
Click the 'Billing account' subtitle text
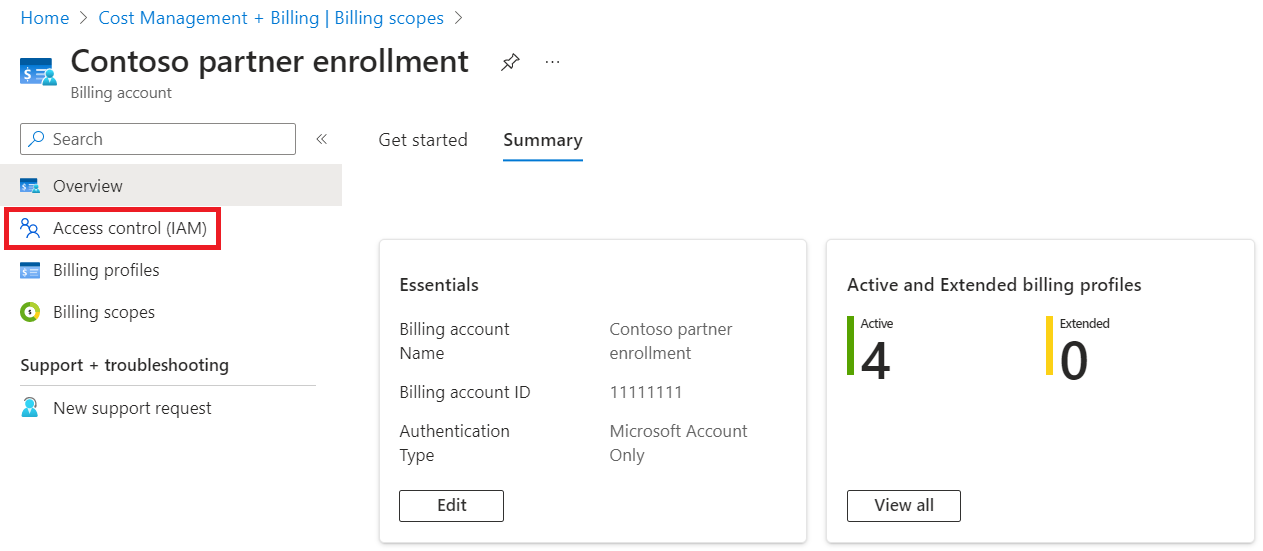(x=121, y=93)
